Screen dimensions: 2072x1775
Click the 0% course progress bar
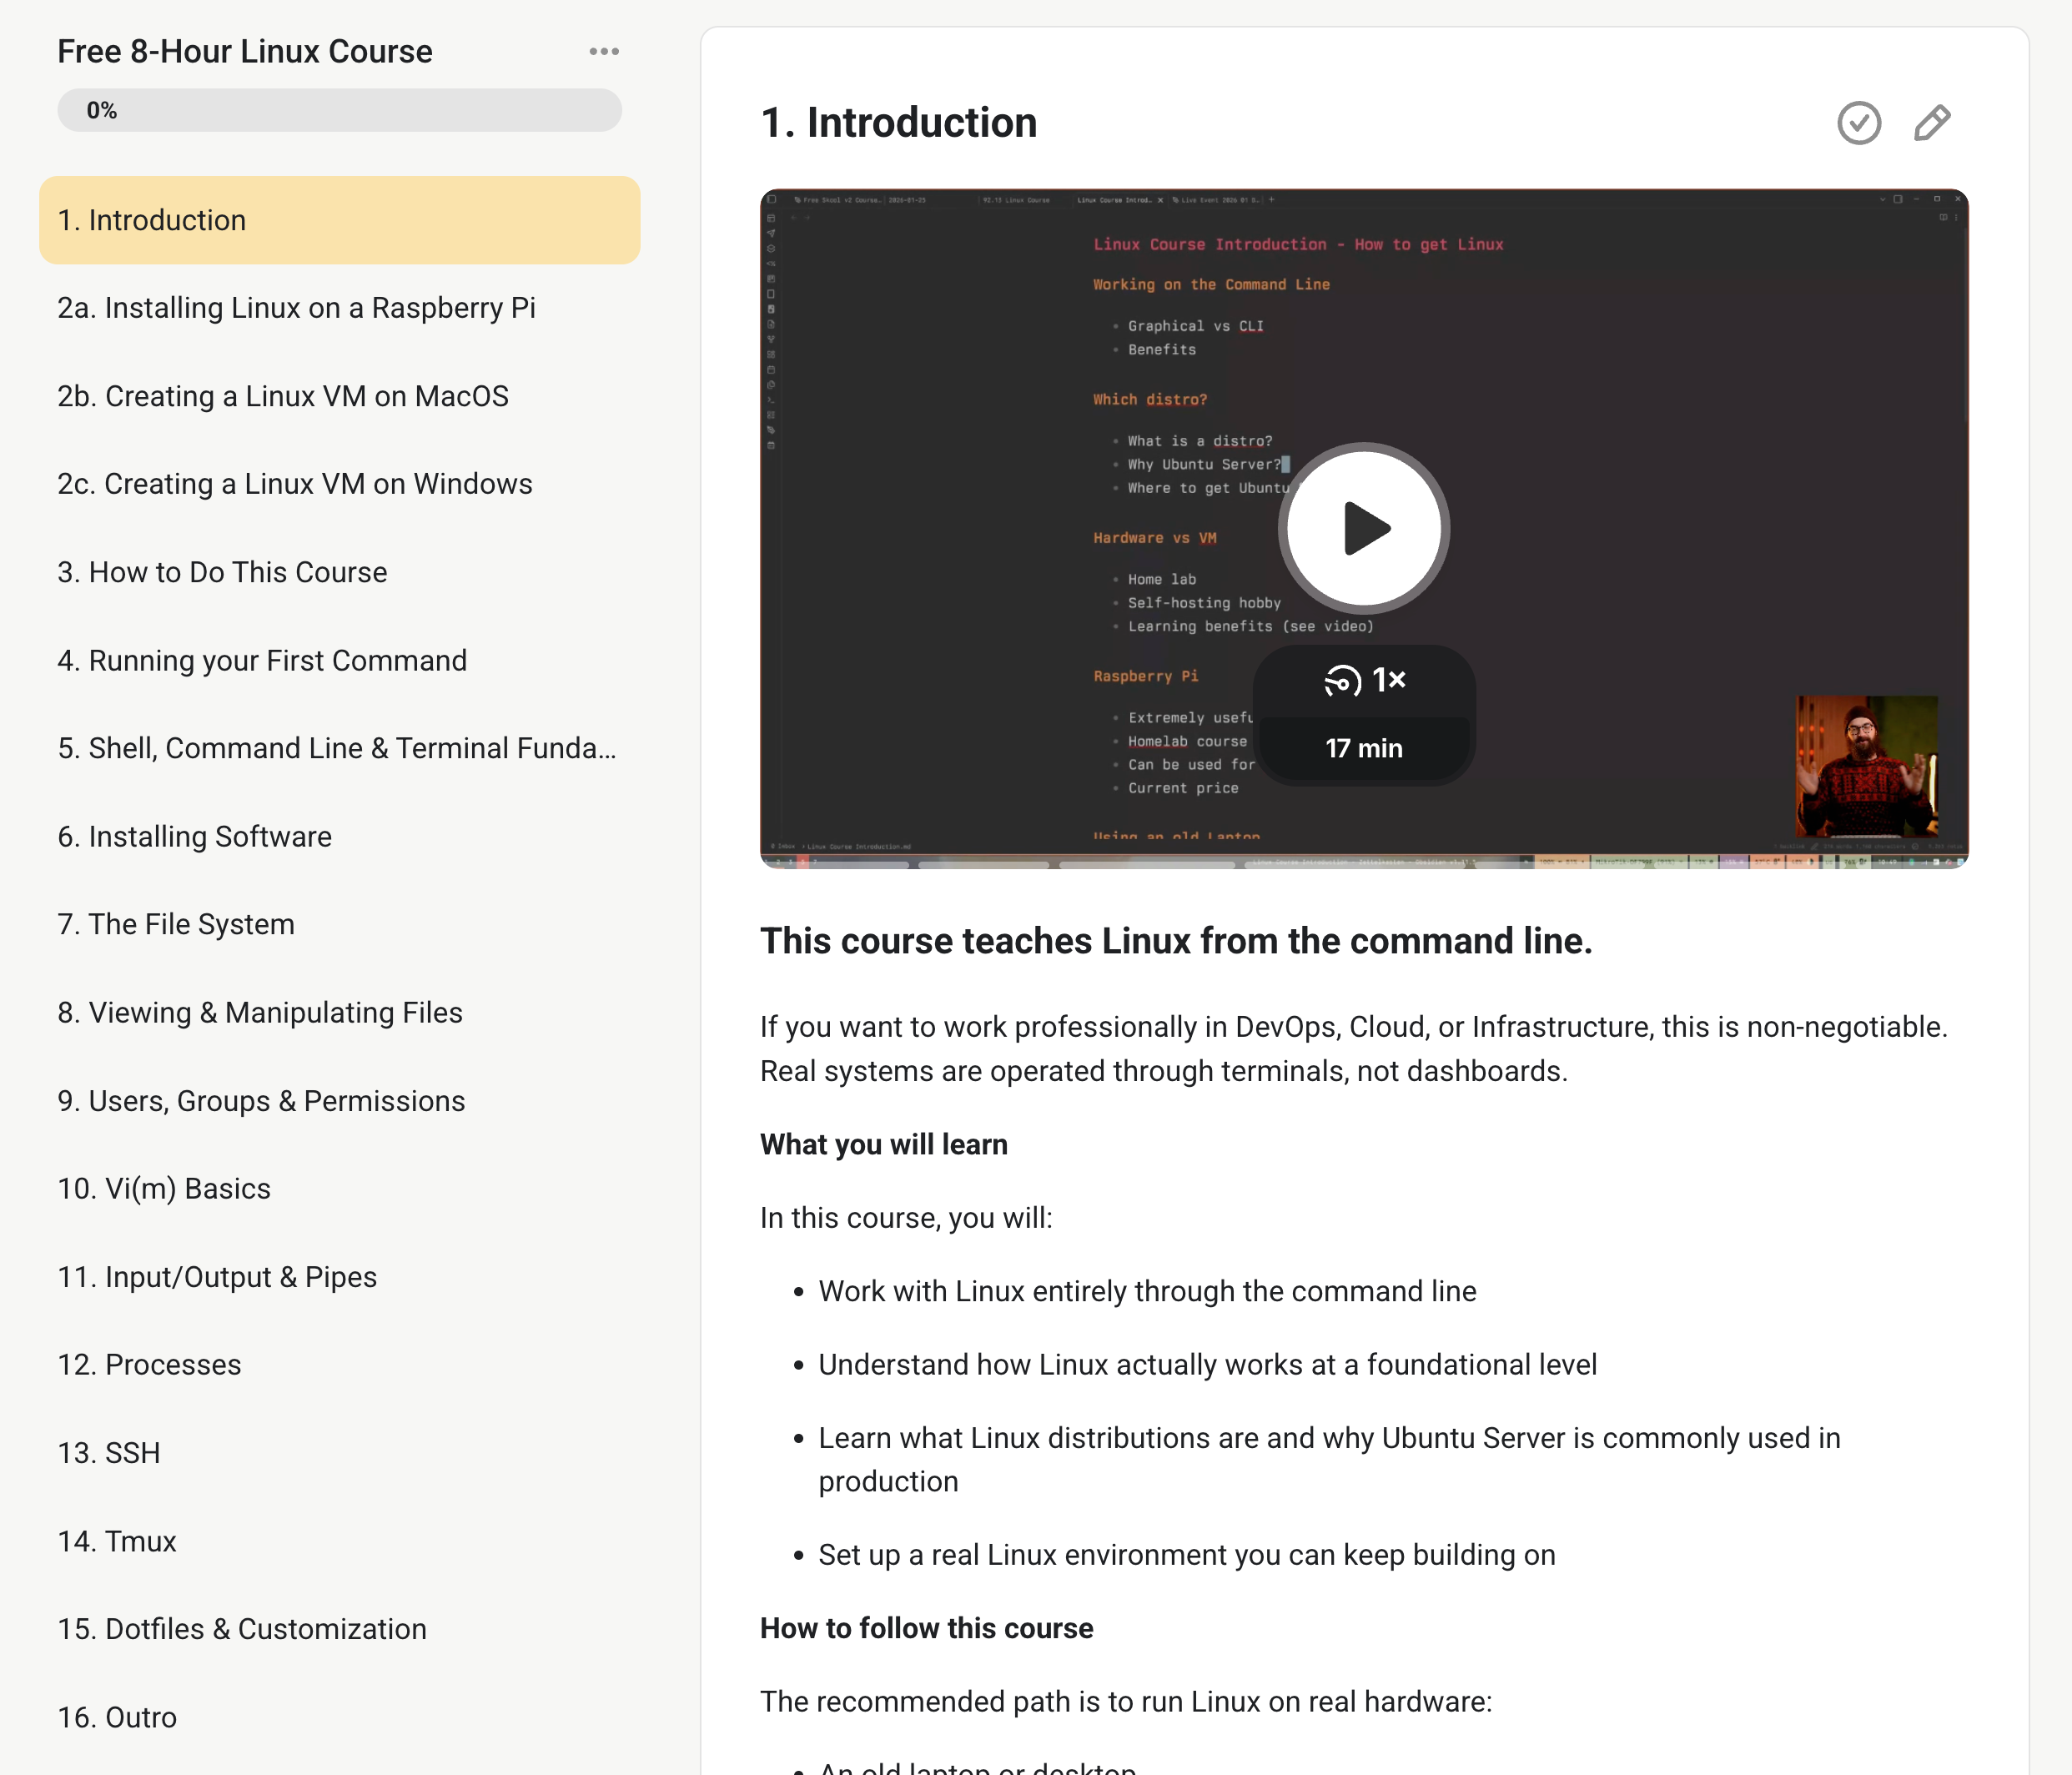[x=339, y=110]
